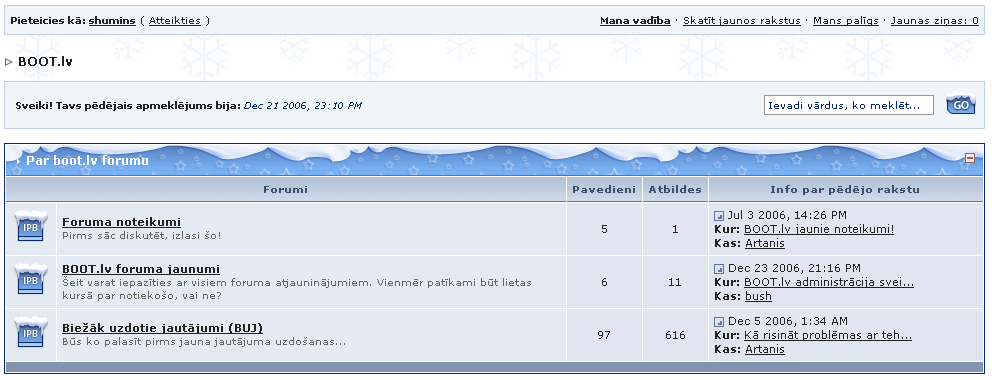Open the Biežāk uzdotie jautājumi (BUJ) forum
The image size is (992, 380).
tap(163, 328)
